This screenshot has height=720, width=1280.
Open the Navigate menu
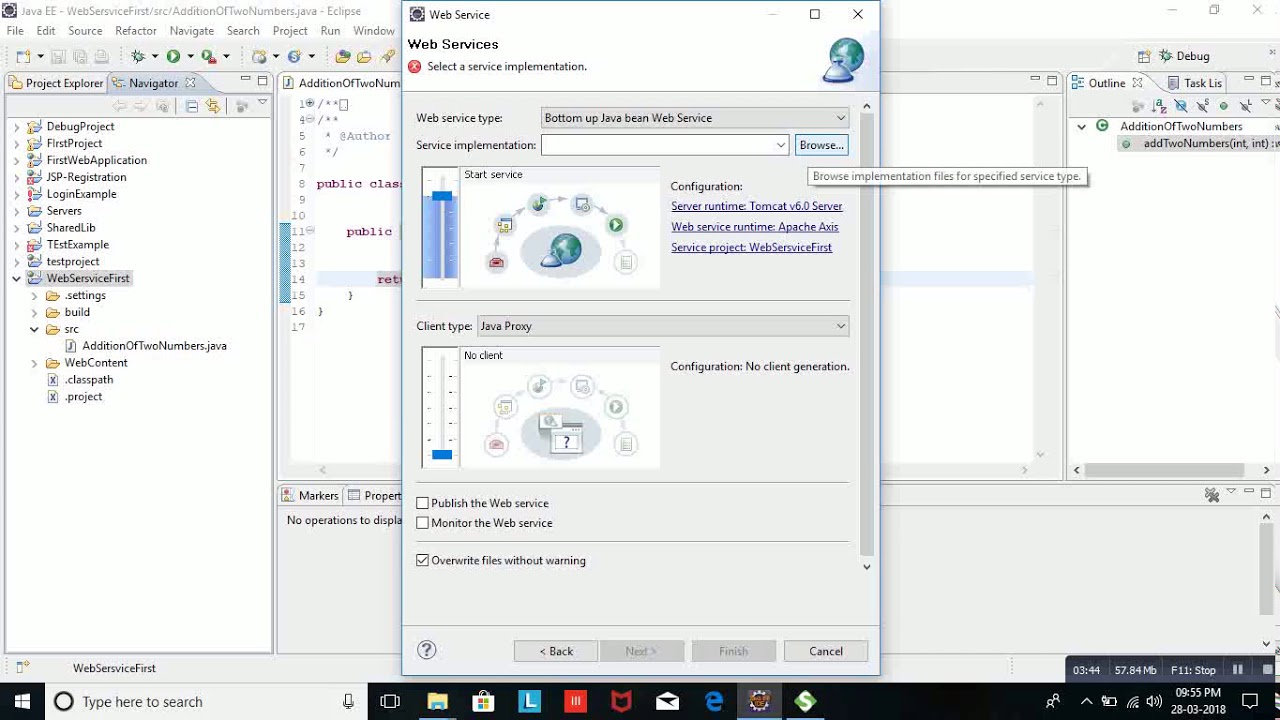192,31
